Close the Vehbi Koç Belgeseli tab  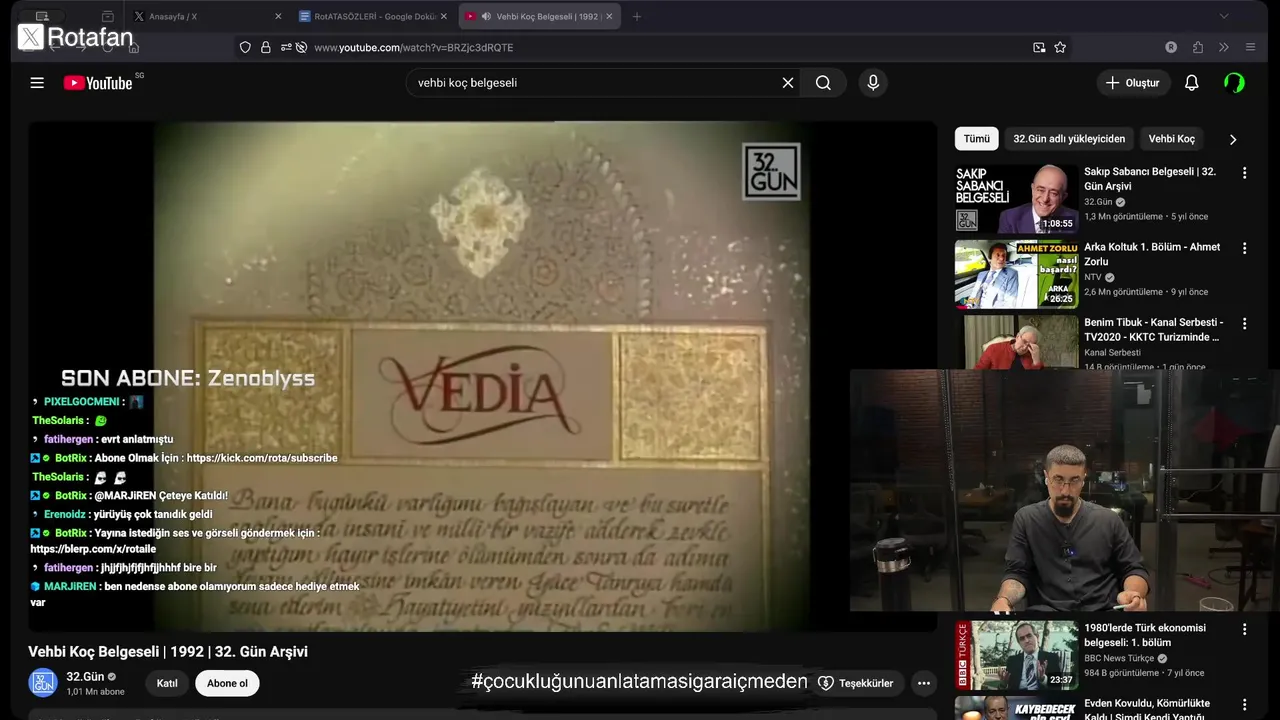[609, 16]
